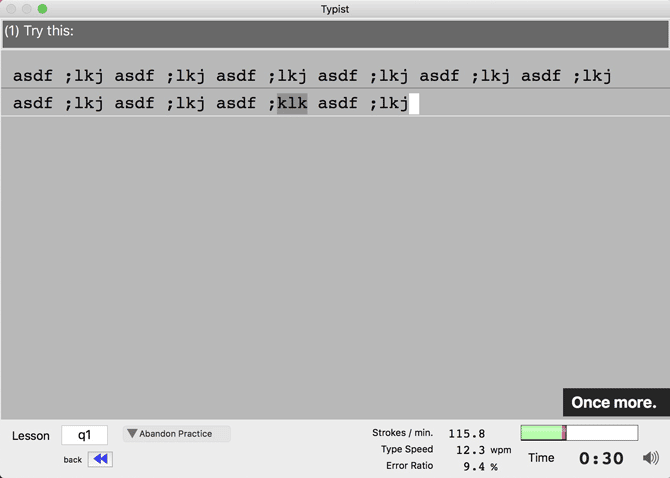Click the Error Ratio label
The height and width of the screenshot is (478, 670).
point(409,466)
